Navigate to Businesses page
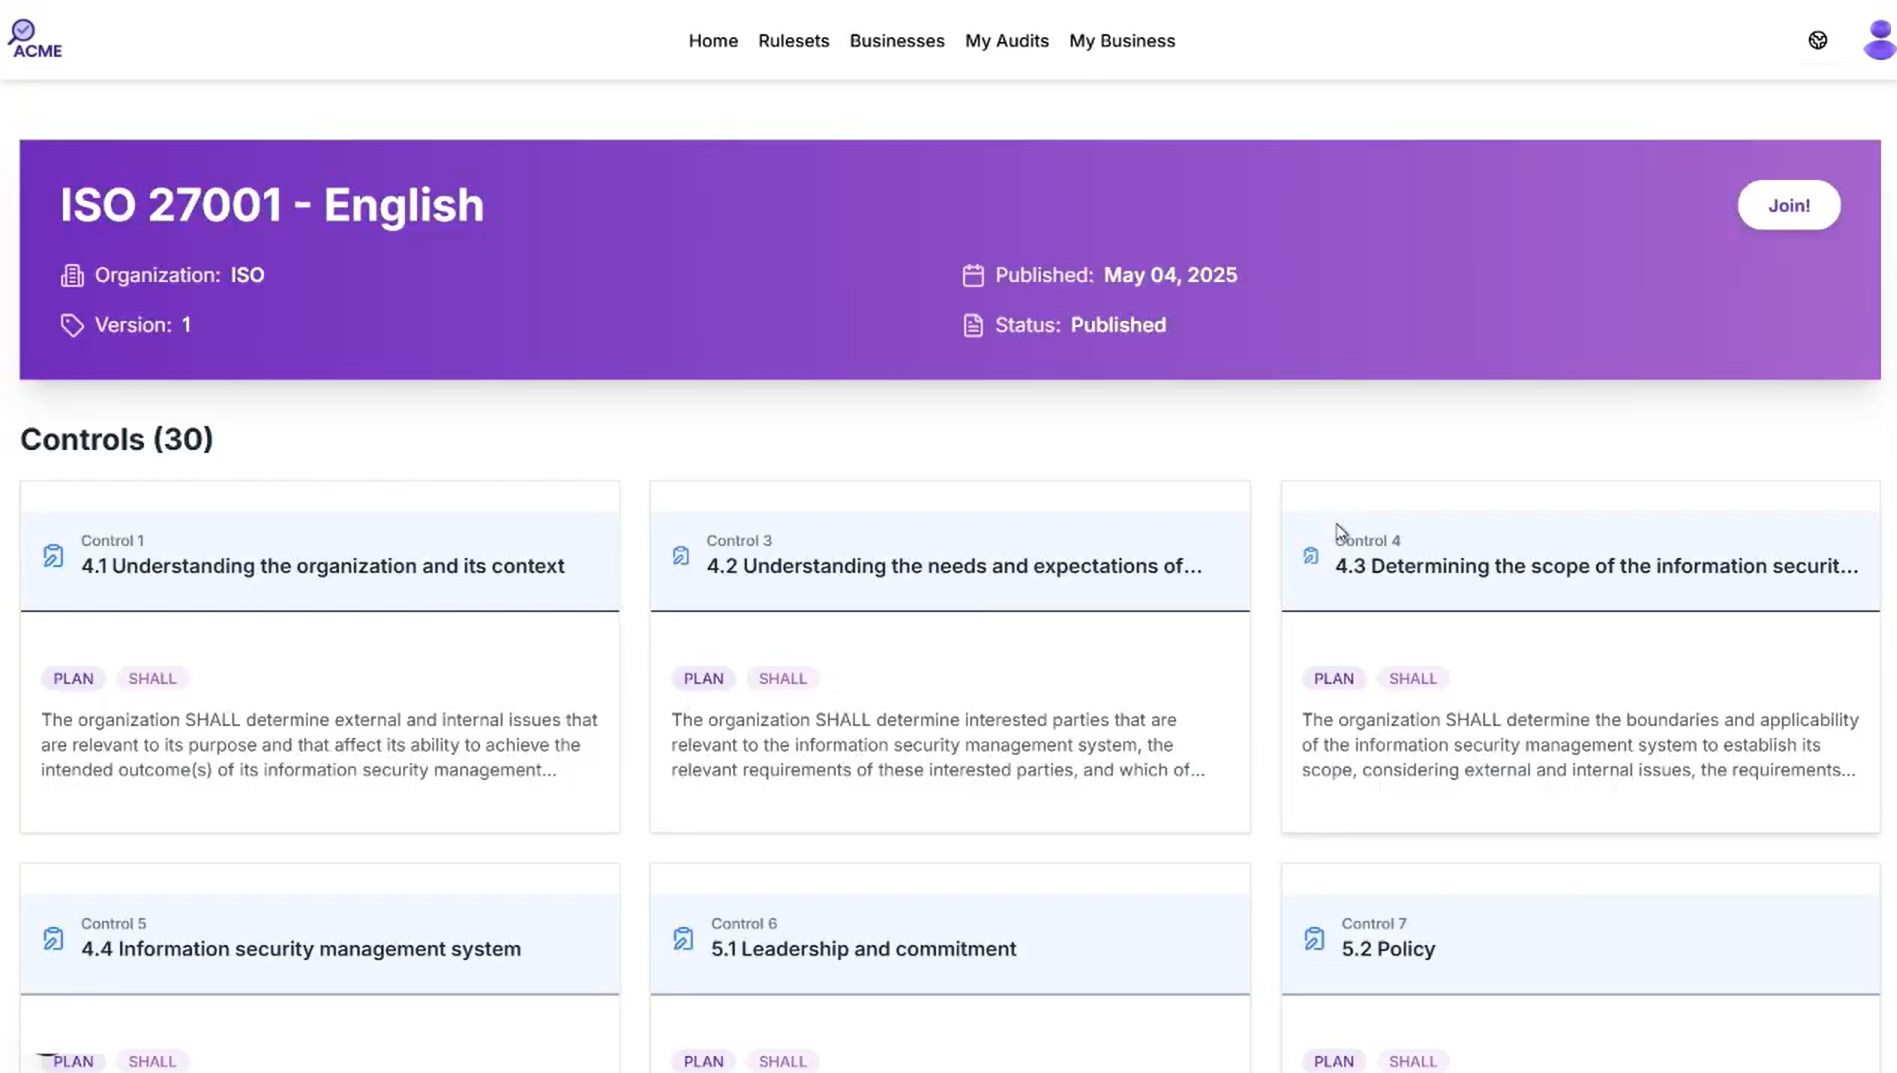 (896, 41)
